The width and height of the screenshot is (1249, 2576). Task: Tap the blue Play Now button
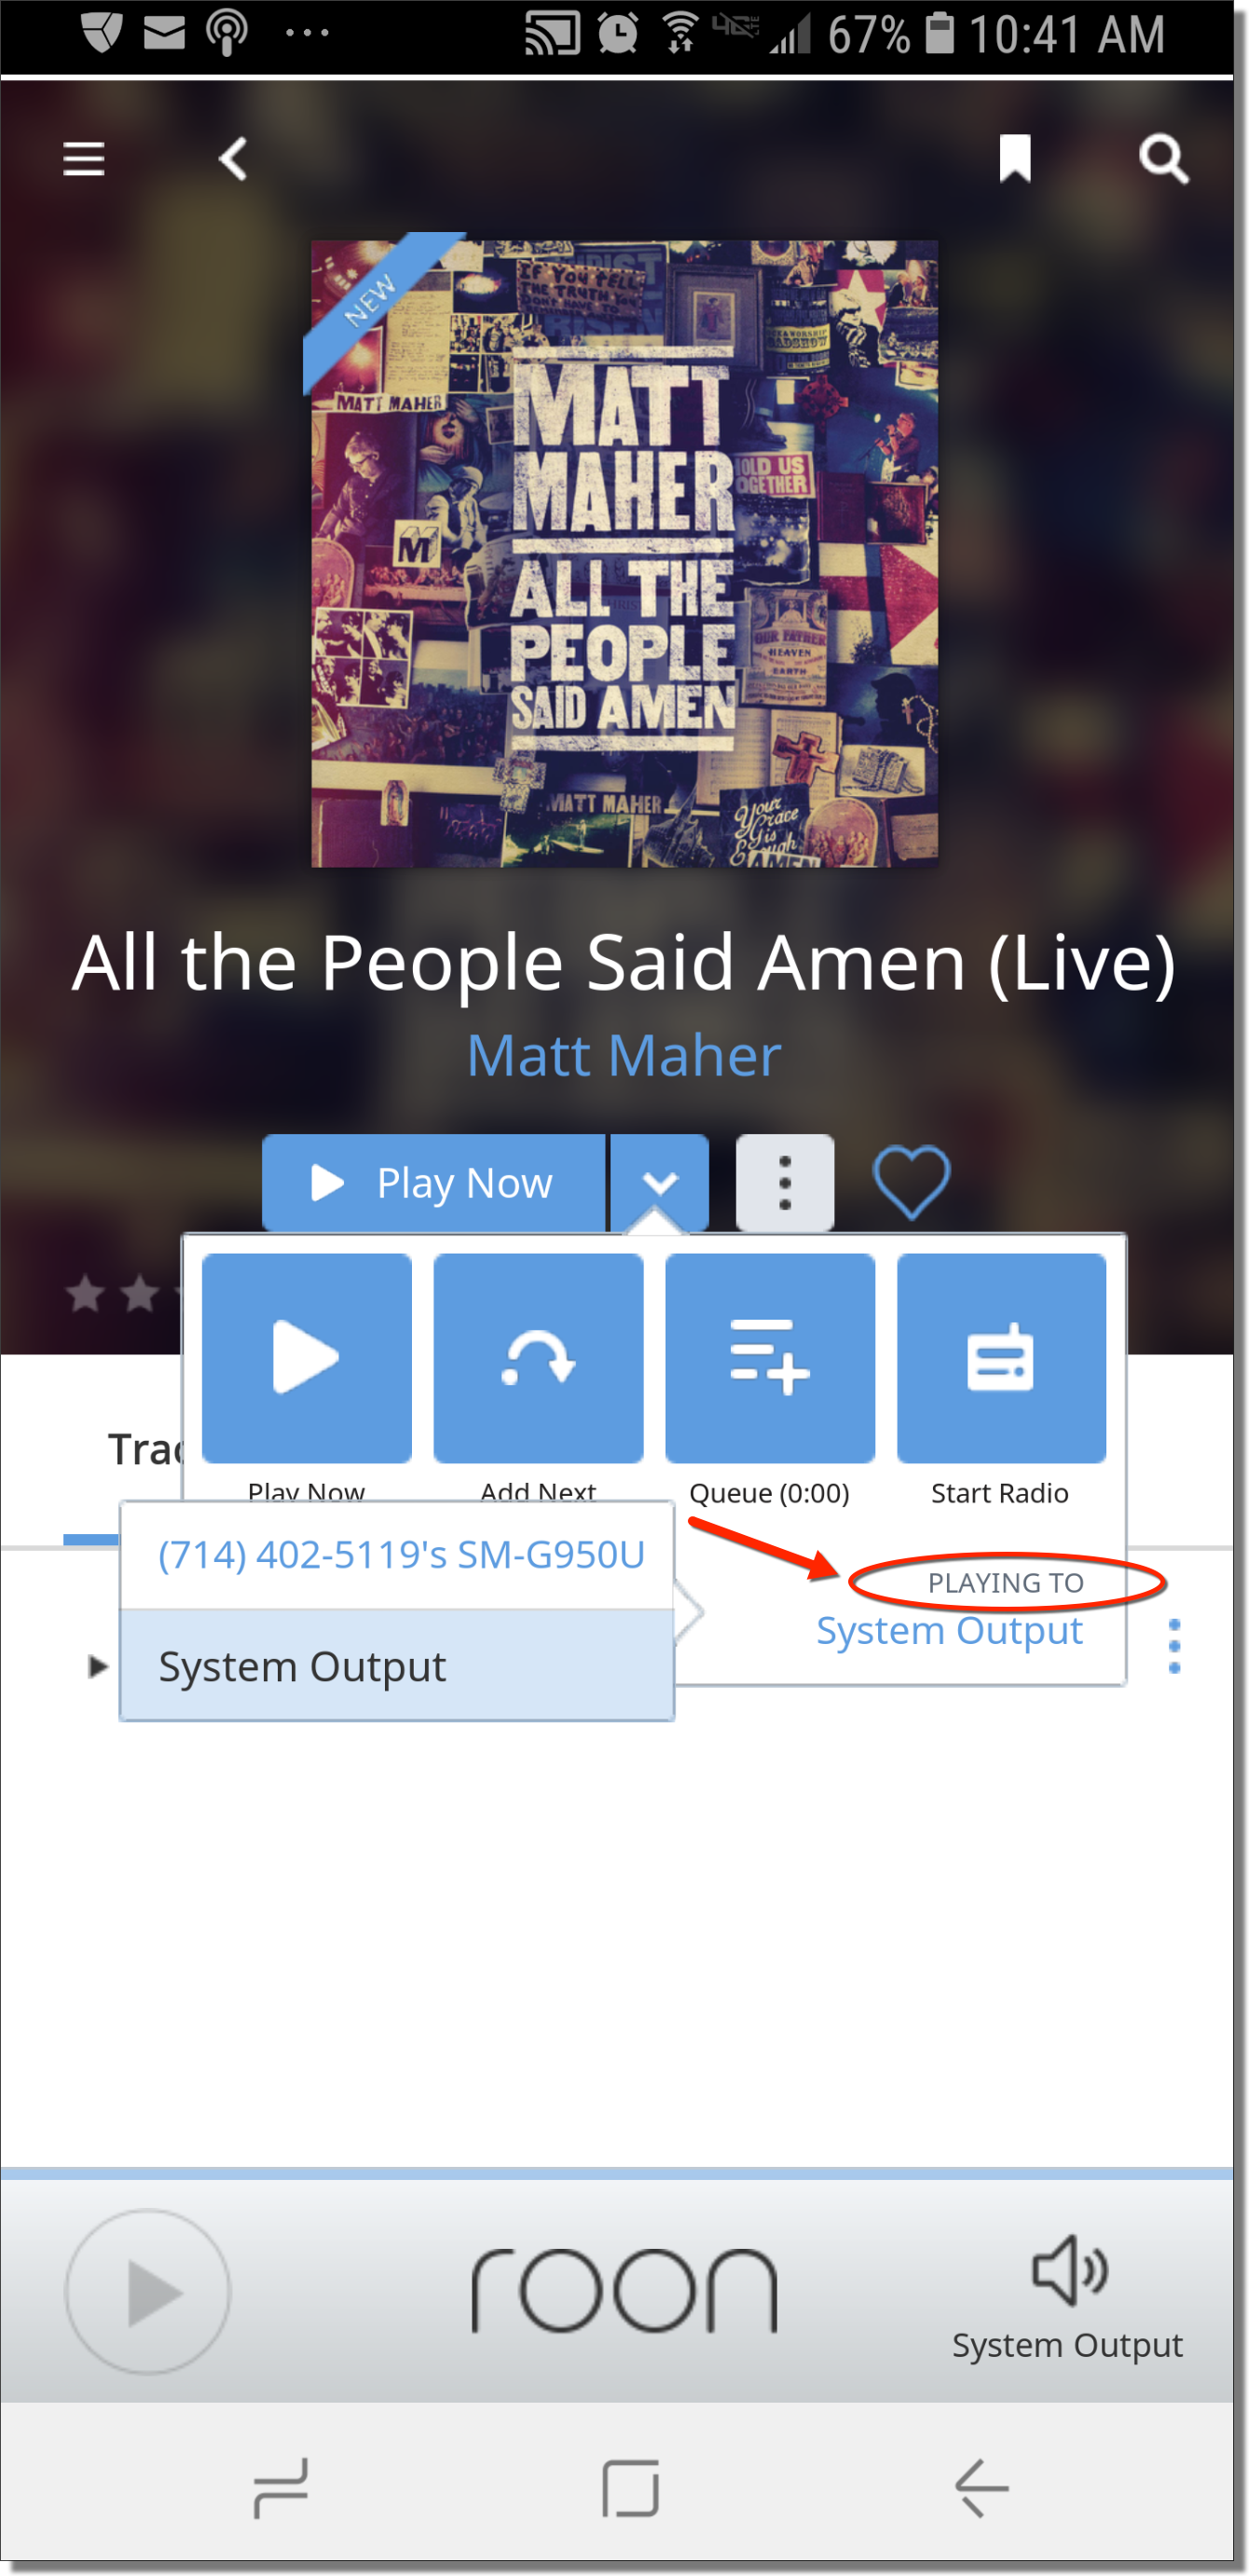coord(433,1183)
